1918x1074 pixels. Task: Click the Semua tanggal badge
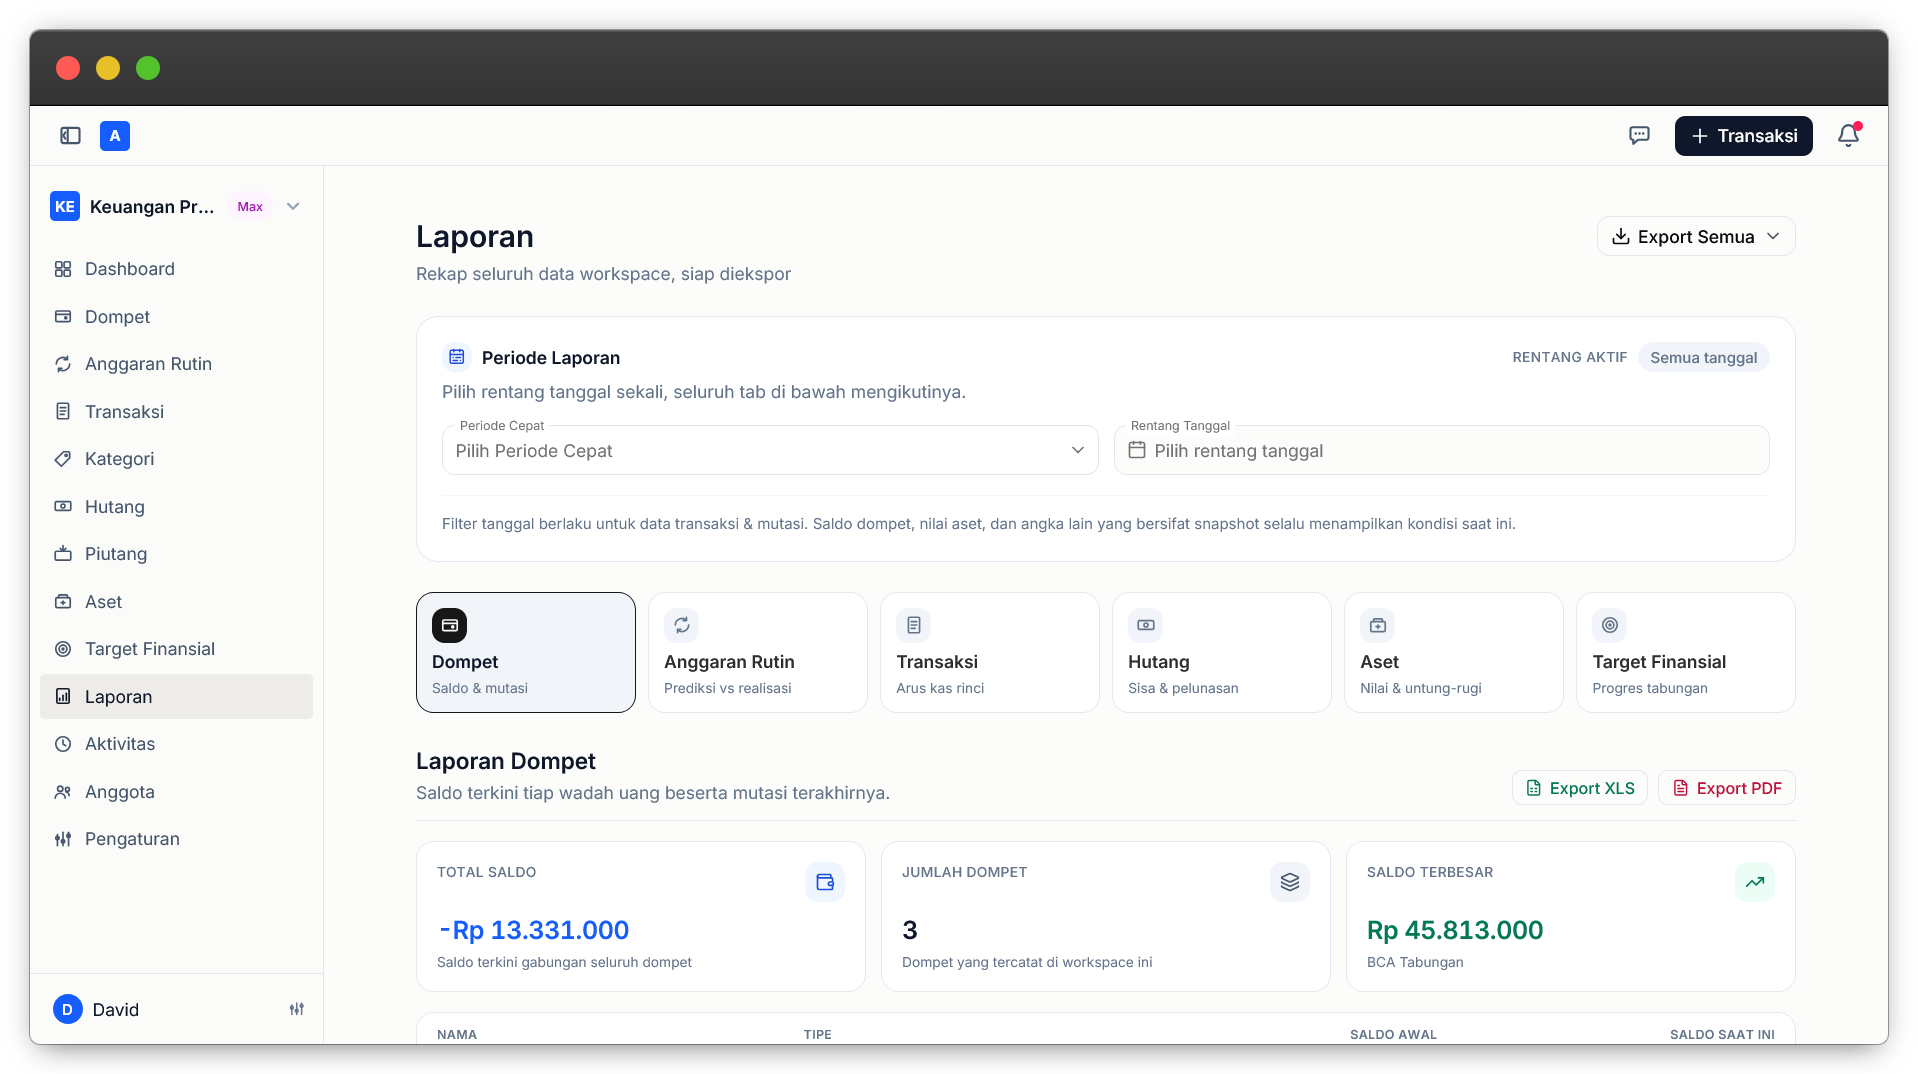pyautogui.click(x=1704, y=357)
